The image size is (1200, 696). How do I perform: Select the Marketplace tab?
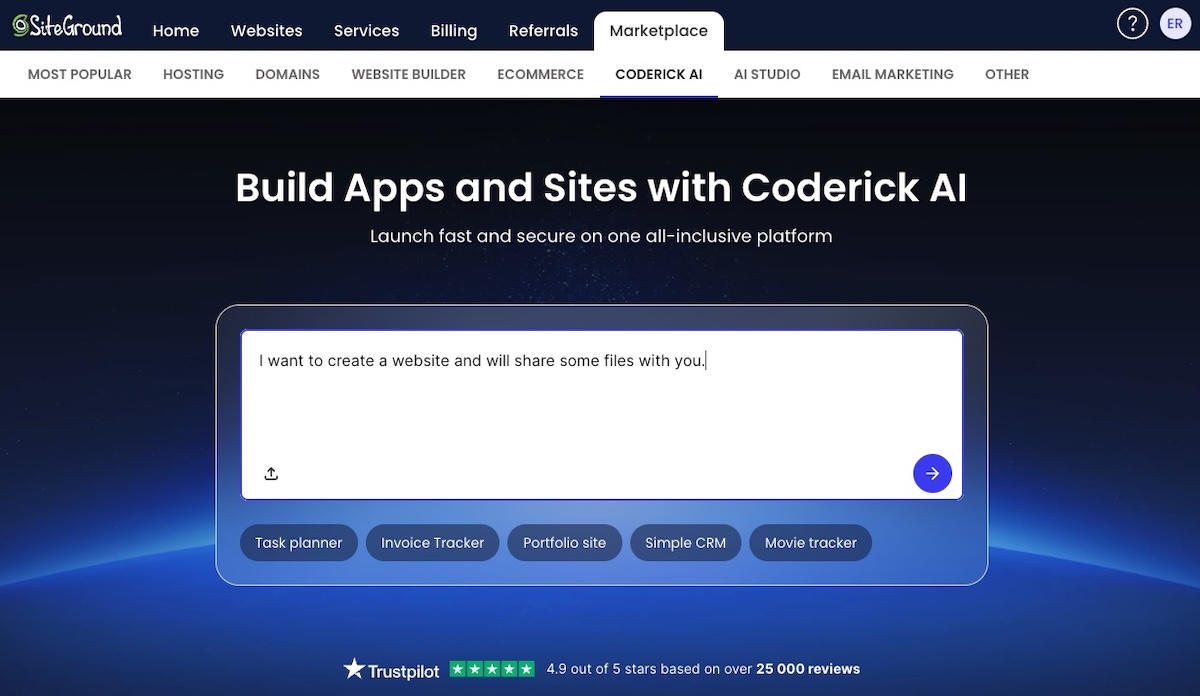tap(659, 31)
